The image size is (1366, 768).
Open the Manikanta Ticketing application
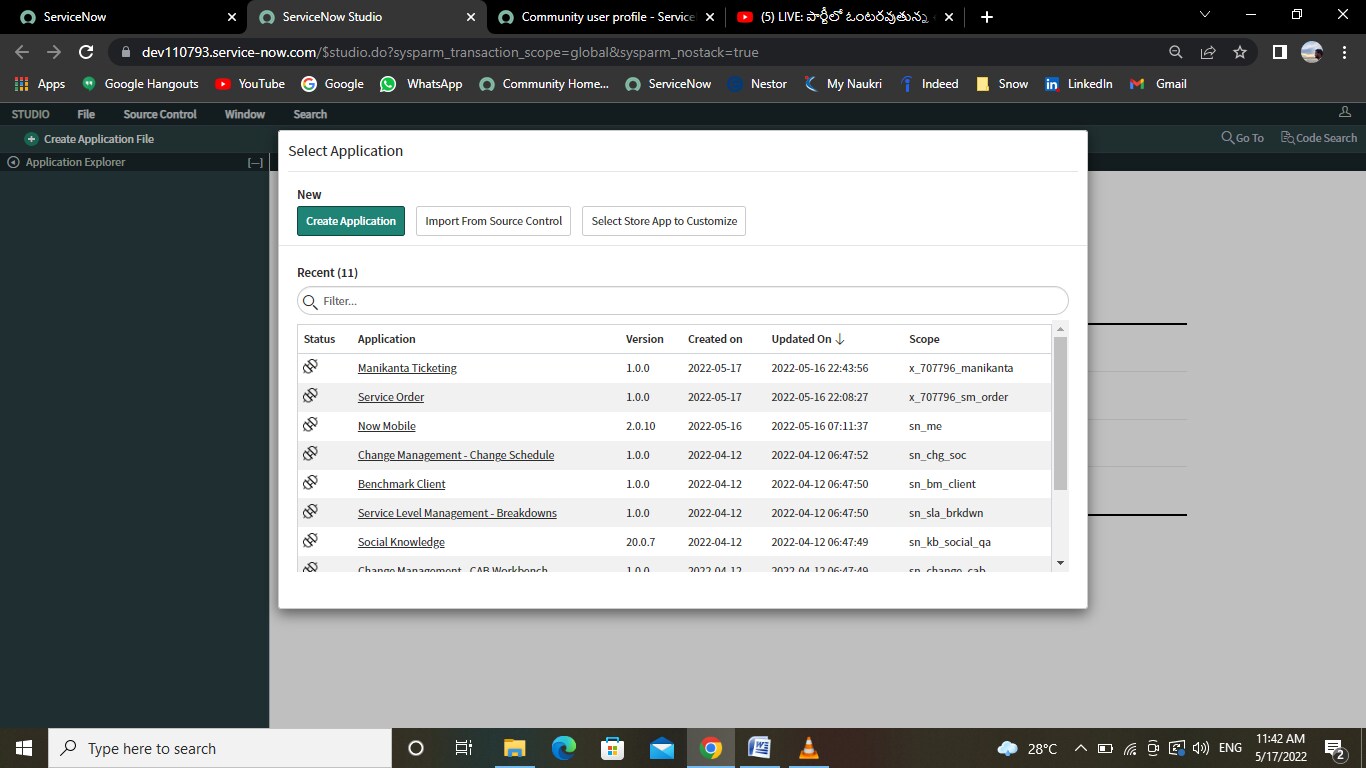click(407, 368)
